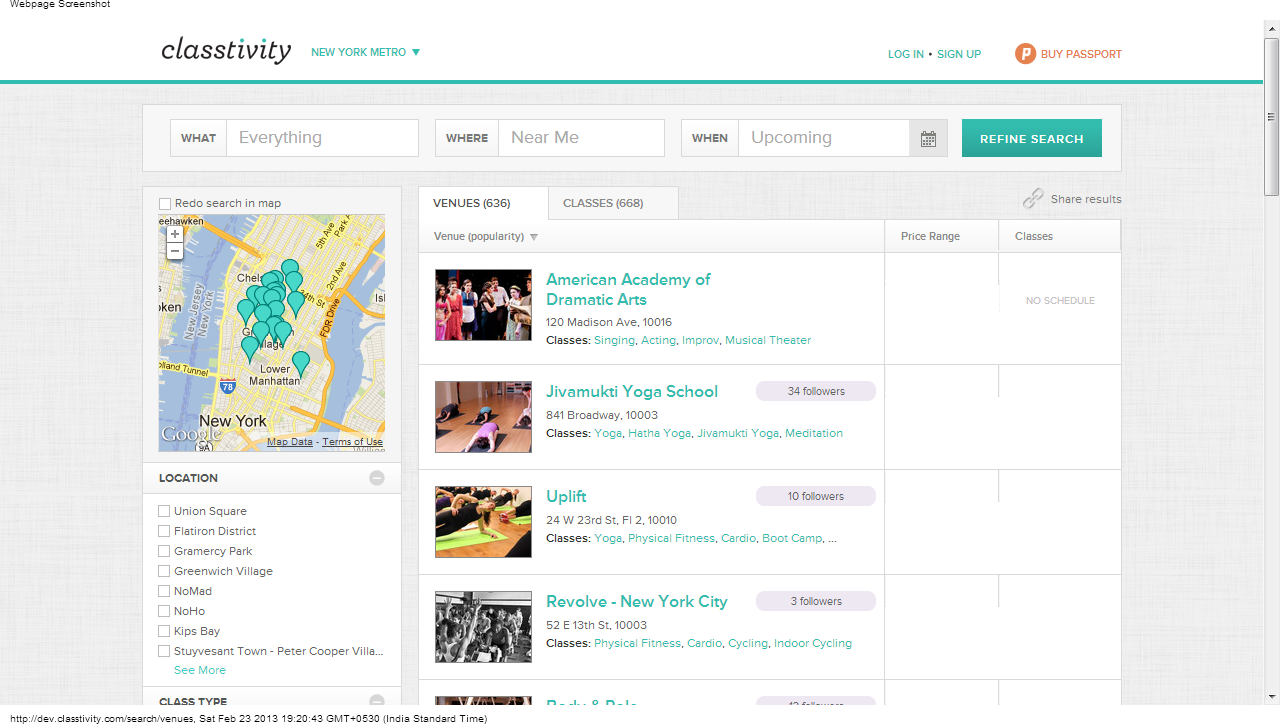Click the Buy Passport P icon

(x=1025, y=54)
